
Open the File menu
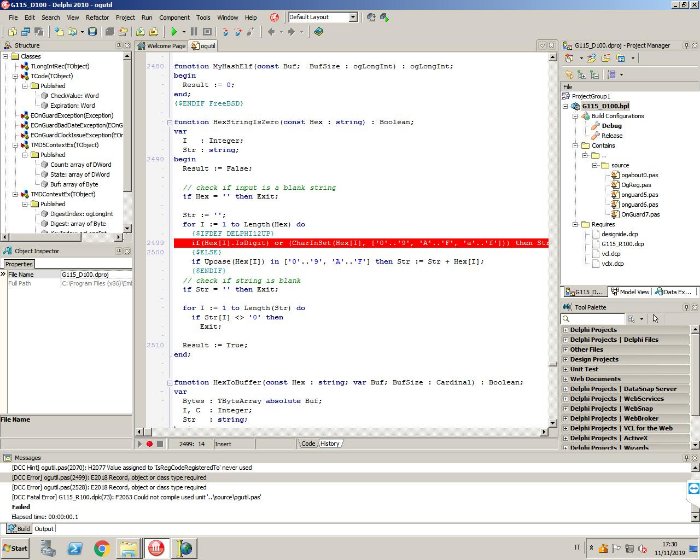coord(13,17)
